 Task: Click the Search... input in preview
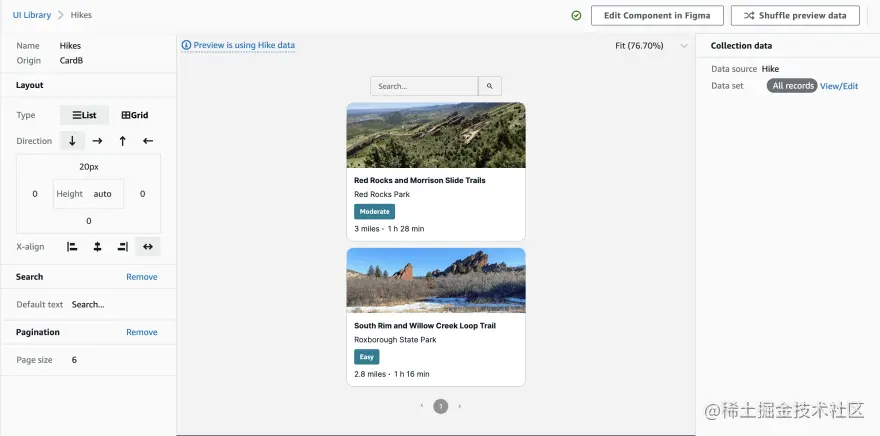tap(424, 86)
